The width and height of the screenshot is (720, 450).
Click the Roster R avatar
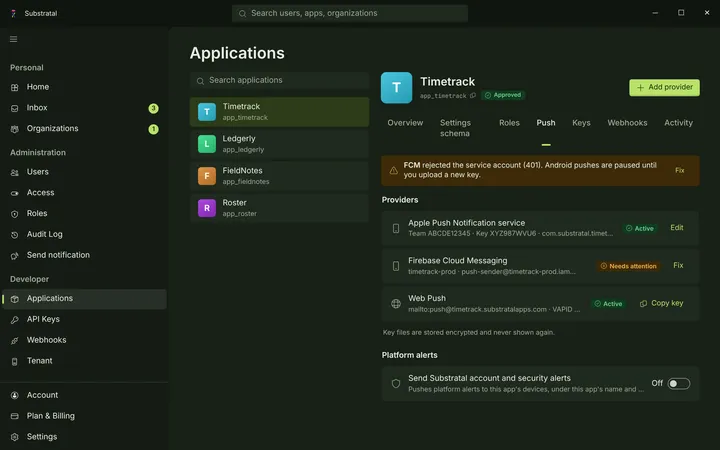coord(207,208)
